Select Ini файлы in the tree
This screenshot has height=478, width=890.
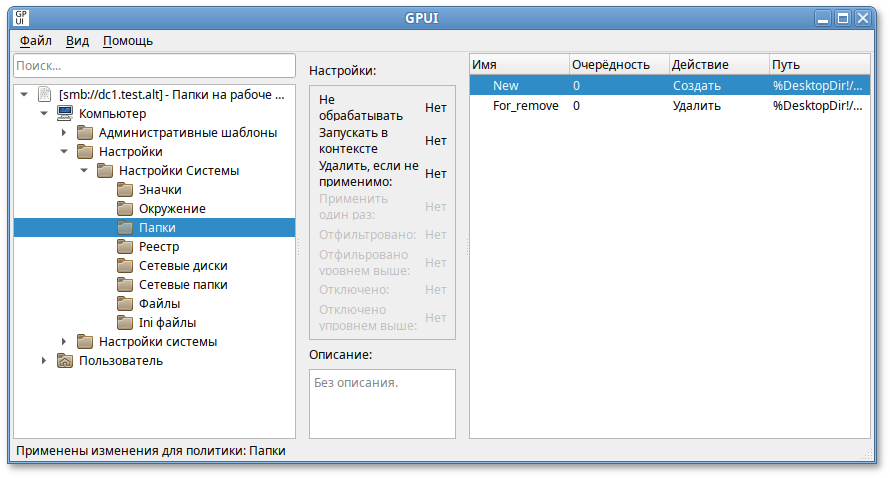pyautogui.click(x=167, y=323)
